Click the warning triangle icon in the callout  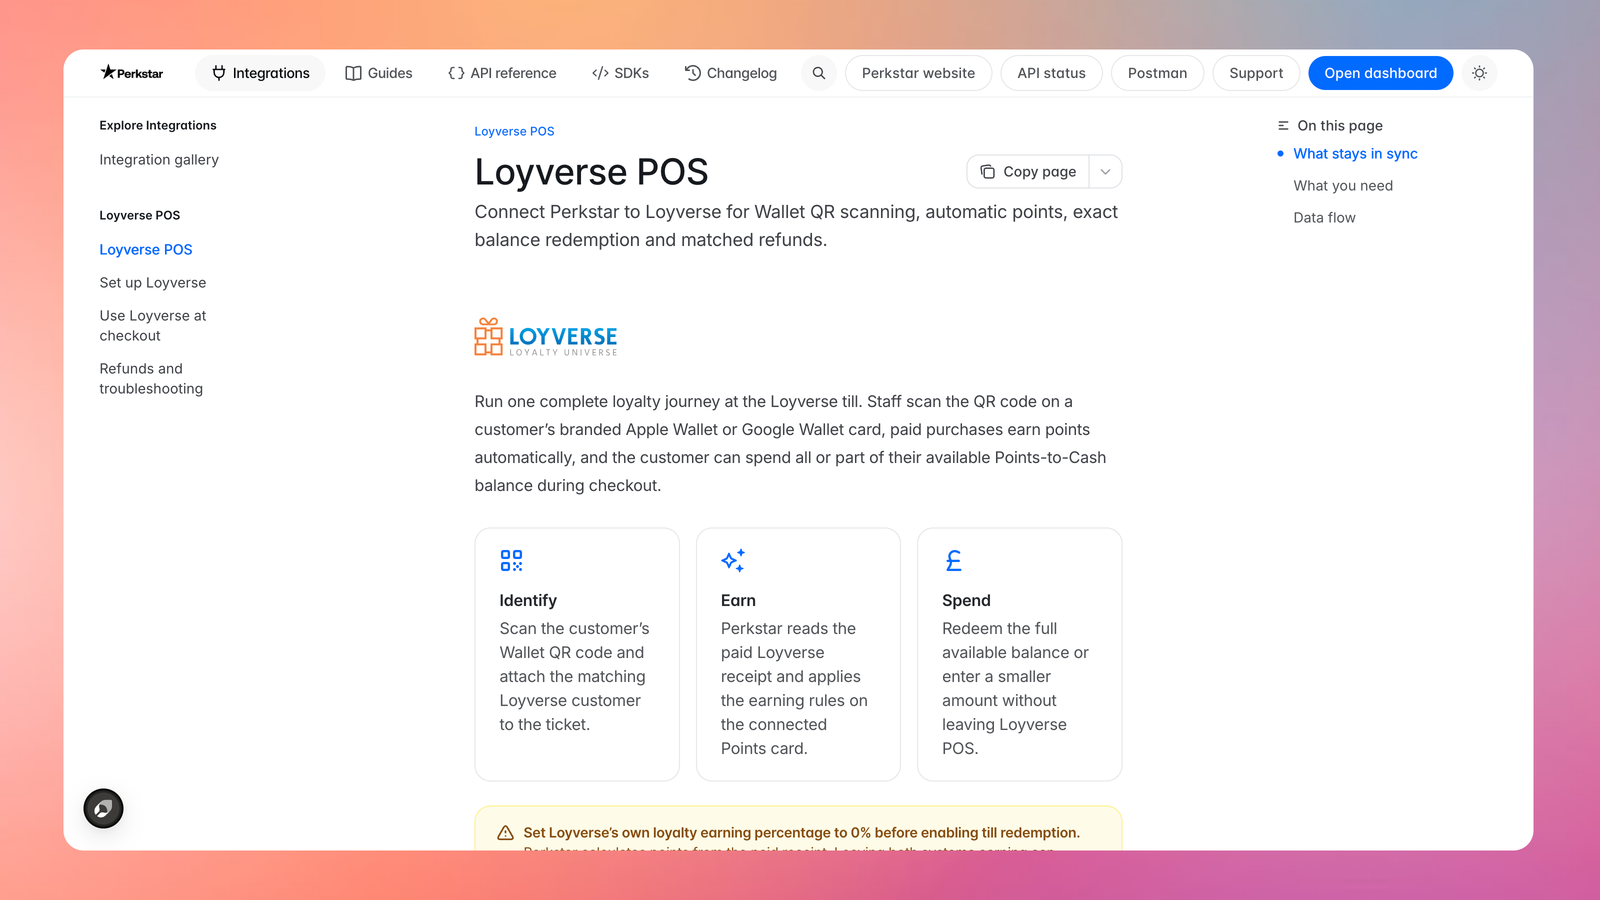tap(506, 833)
